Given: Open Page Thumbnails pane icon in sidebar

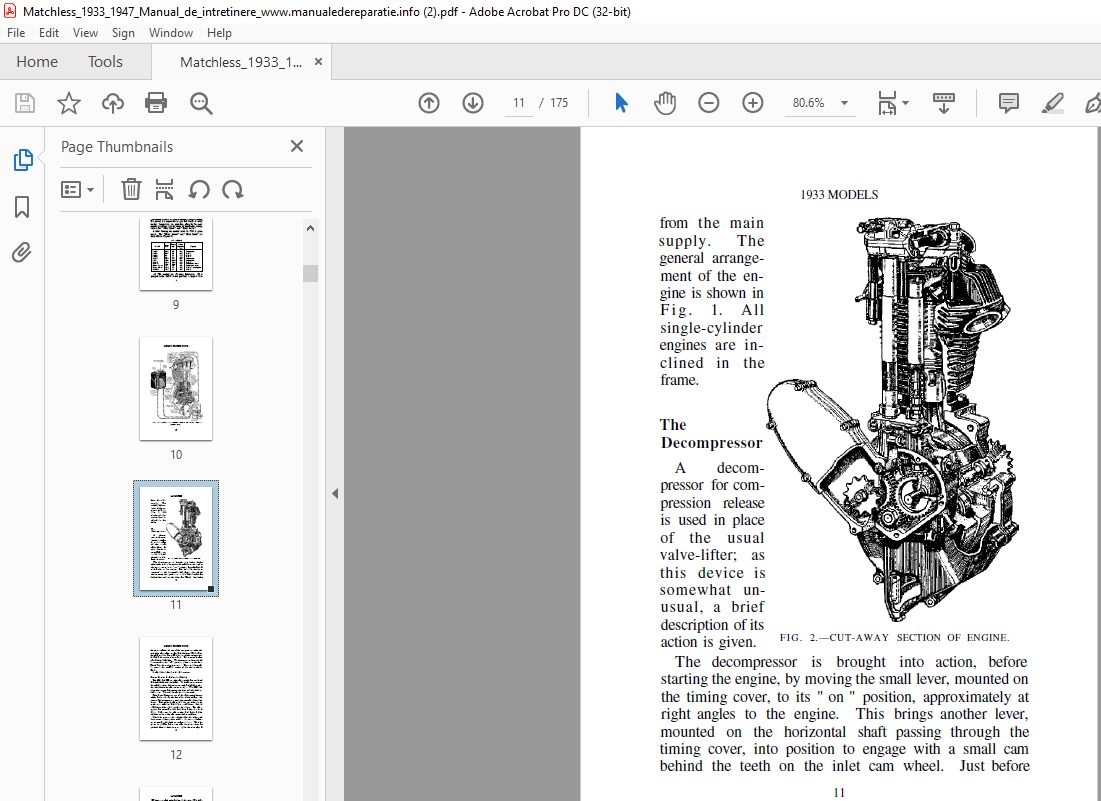Looking at the screenshot, I should [x=22, y=160].
